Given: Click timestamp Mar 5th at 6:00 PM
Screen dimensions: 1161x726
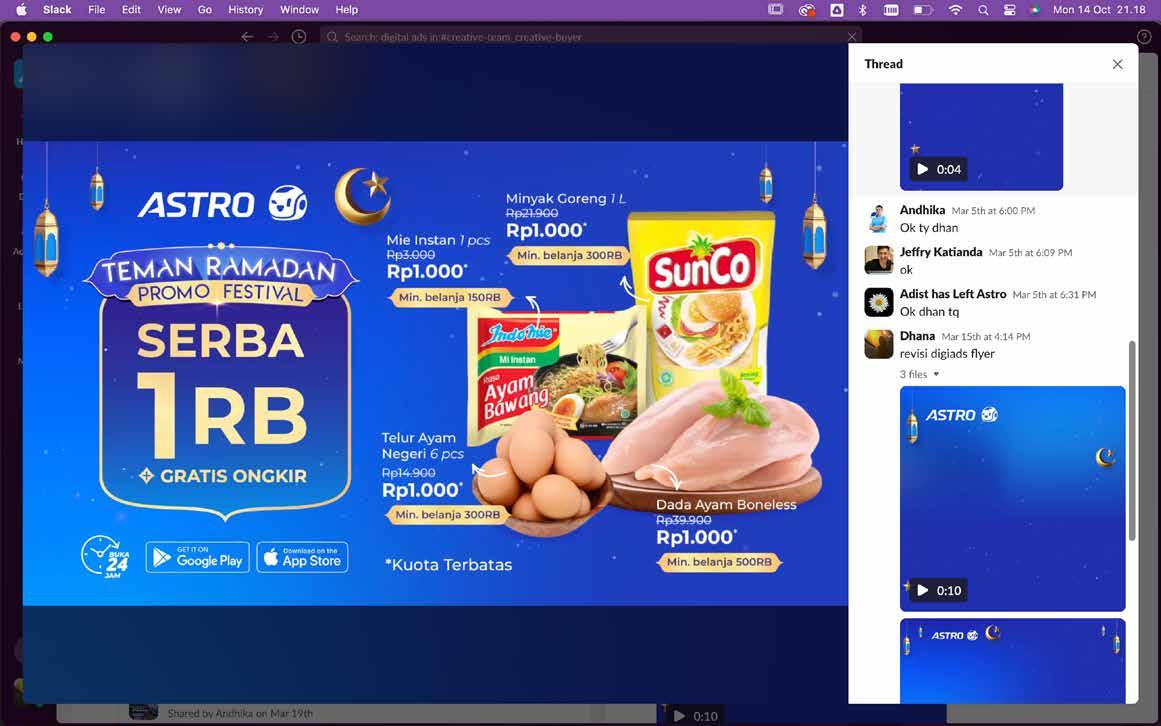Looking at the screenshot, I should coord(993,211).
